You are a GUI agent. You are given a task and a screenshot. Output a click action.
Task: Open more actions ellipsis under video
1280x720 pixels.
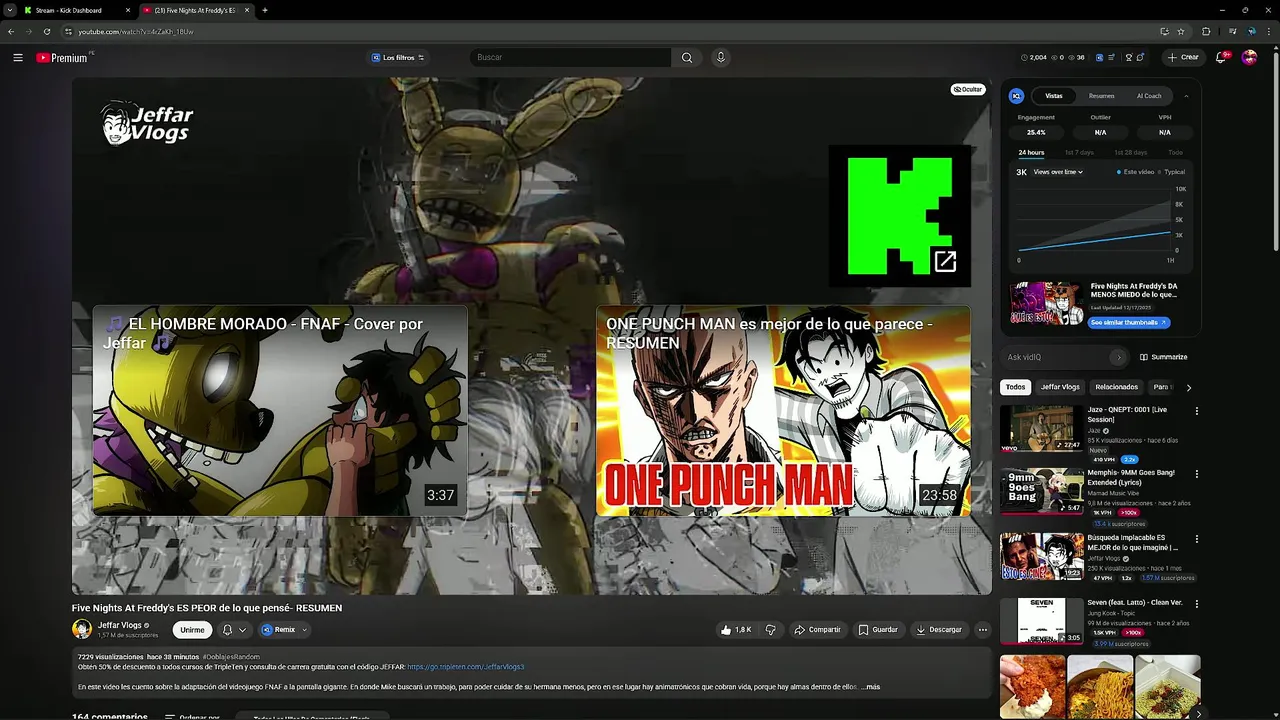(x=983, y=630)
